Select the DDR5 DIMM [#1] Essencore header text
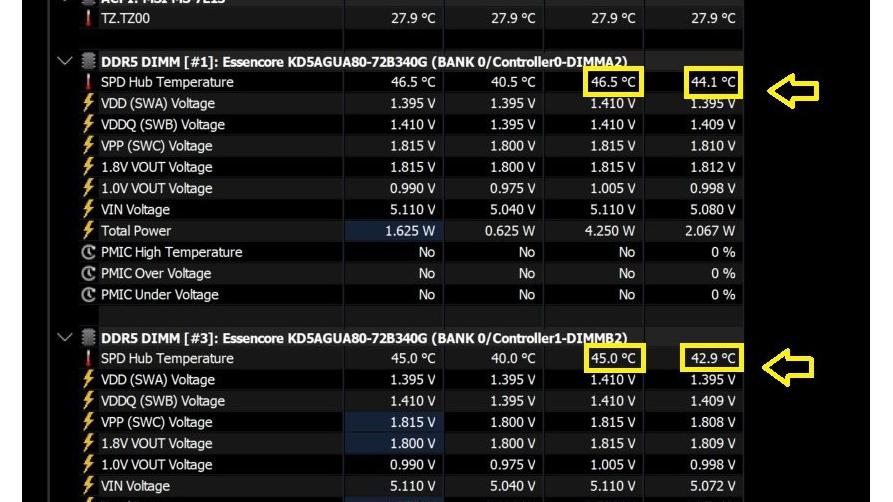The height and width of the screenshot is (502, 893). pyautogui.click(x=364, y=62)
